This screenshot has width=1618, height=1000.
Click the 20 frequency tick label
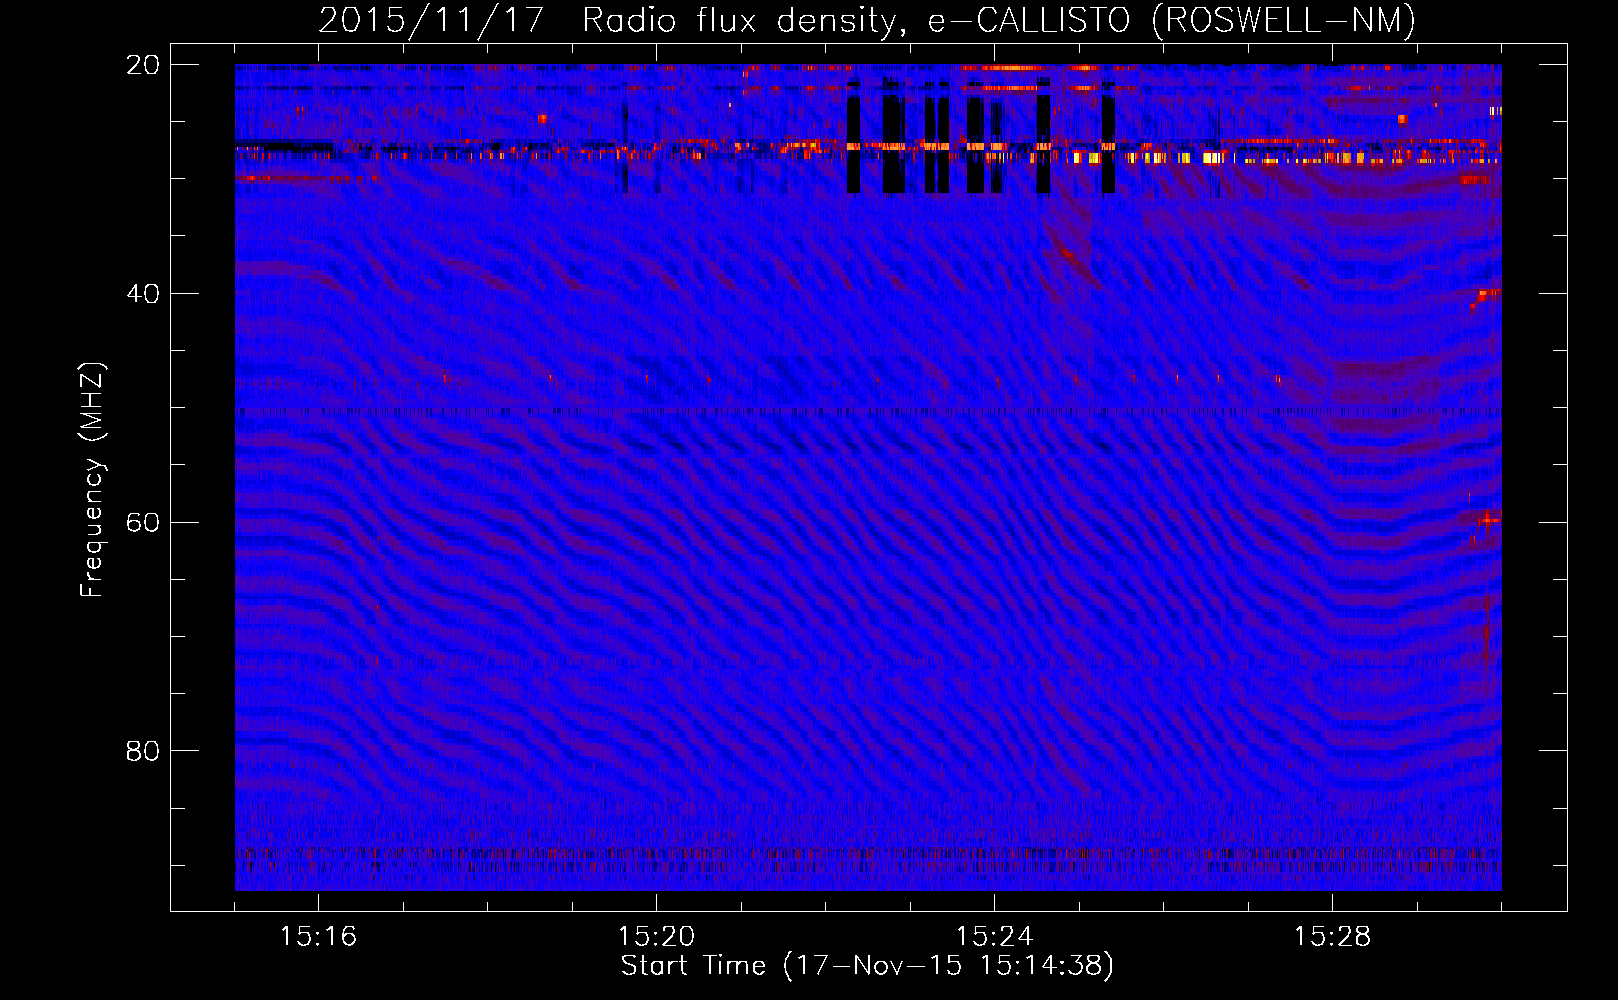[x=143, y=65]
